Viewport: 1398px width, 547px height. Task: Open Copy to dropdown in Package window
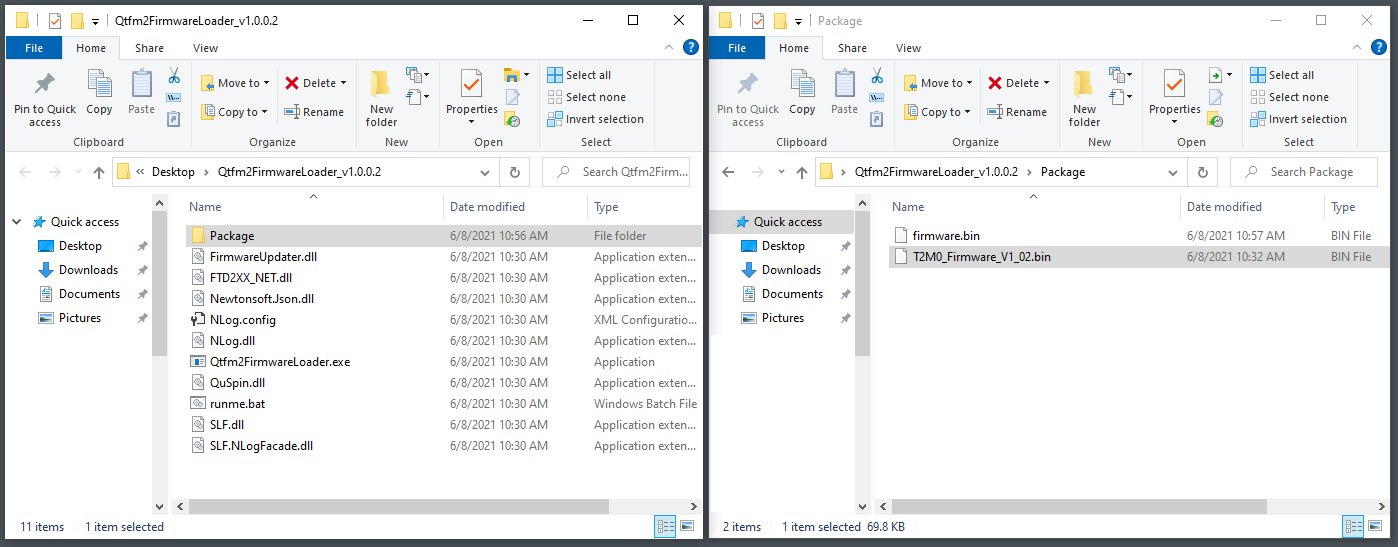click(x=936, y=112)
